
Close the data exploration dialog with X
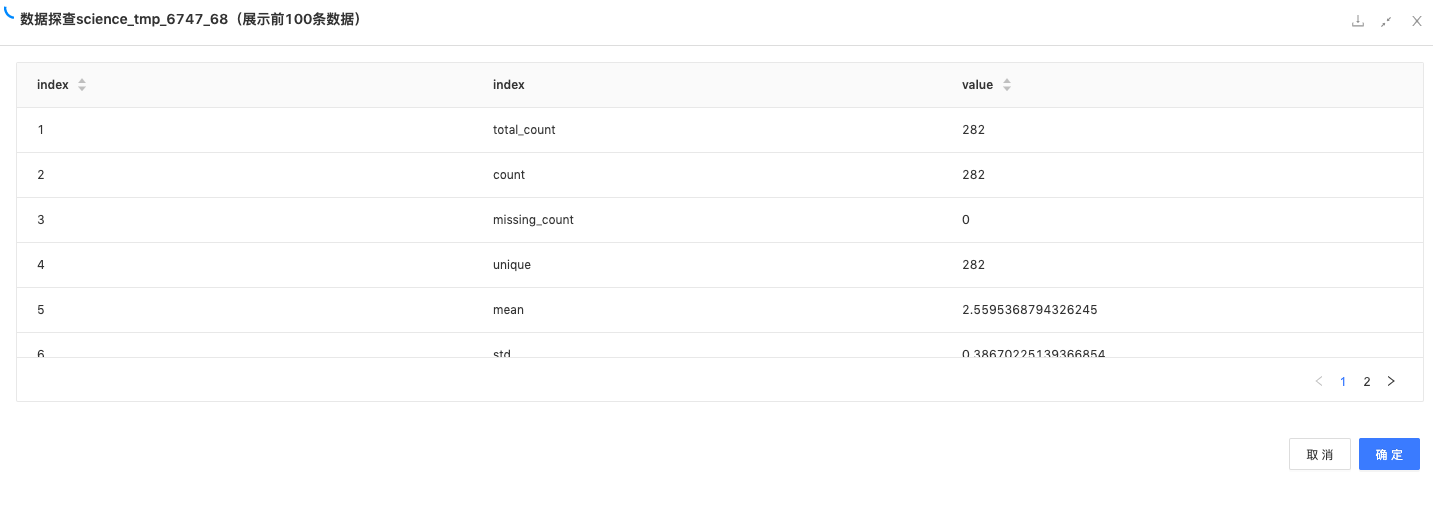1417,21
